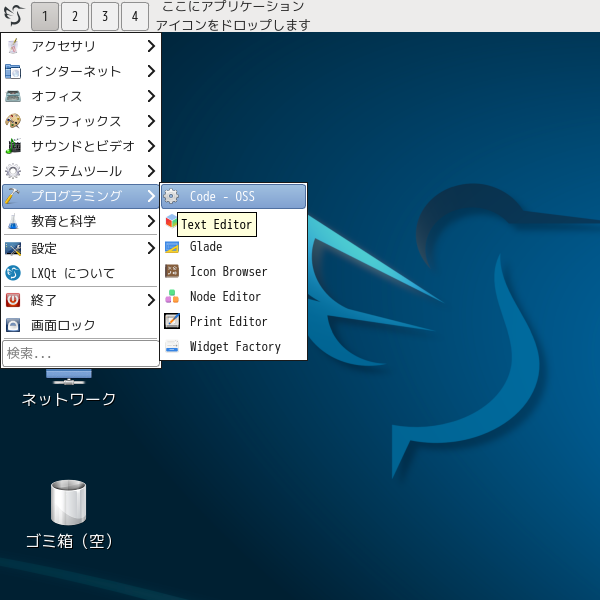The image size is (600, 600).
Task: Click the グラフィックス palette icon
Action: point(13,121)
